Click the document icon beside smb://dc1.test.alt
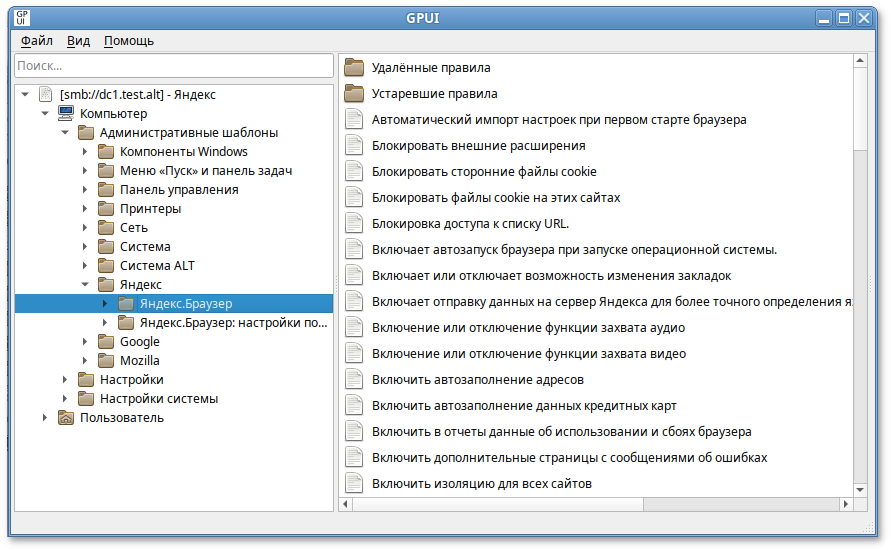 (45, 95)
